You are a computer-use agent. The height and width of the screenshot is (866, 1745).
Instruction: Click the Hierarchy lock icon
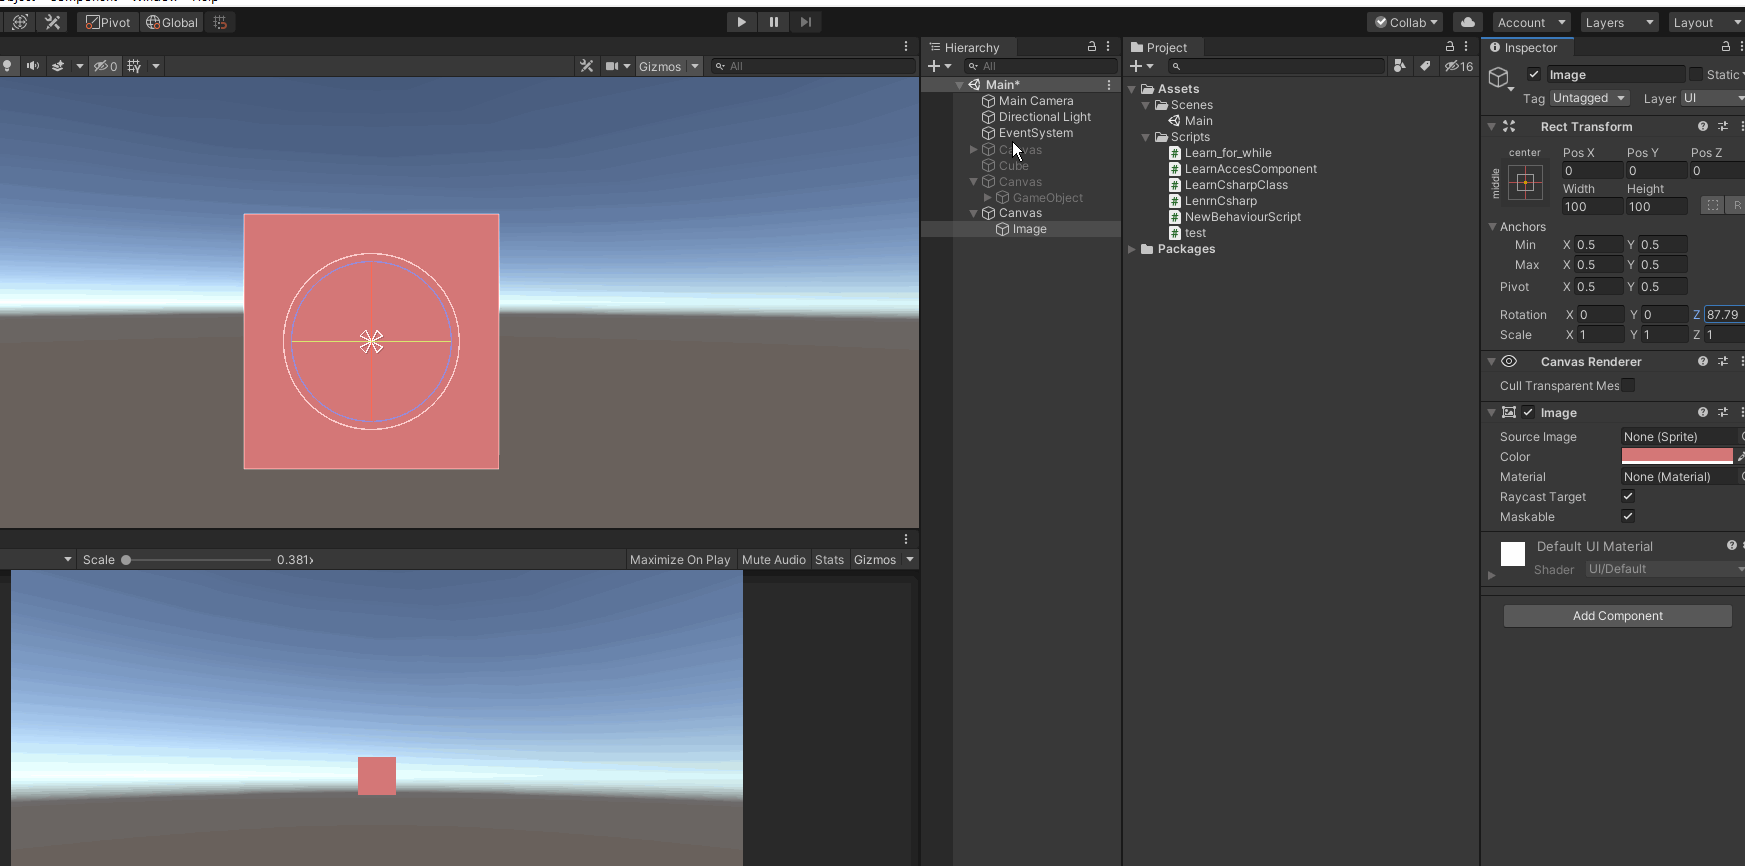point(1092,47)
